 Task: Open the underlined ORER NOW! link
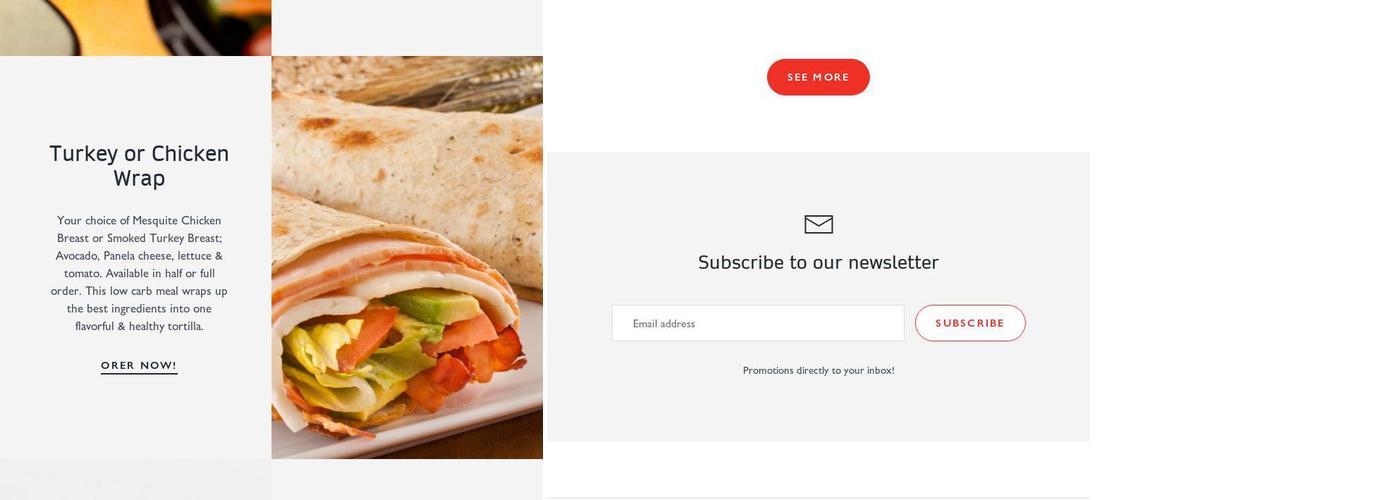[x=139, y=366]
